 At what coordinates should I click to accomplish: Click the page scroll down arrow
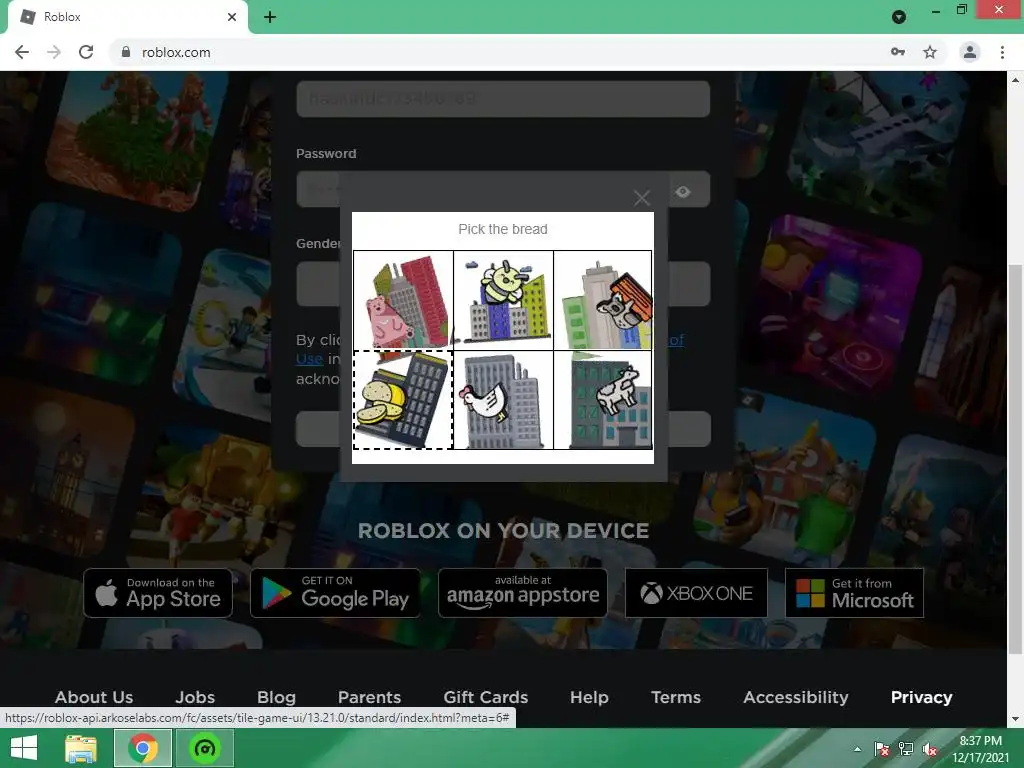click(x=1015, y=719)
